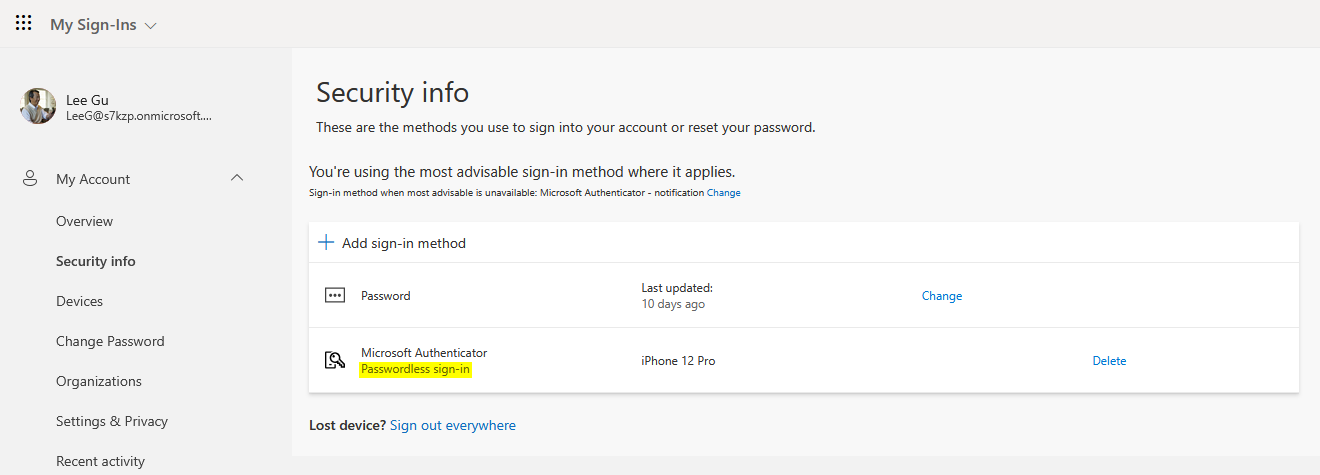
Task: Go to the Overview page
Action: (85, 221)
